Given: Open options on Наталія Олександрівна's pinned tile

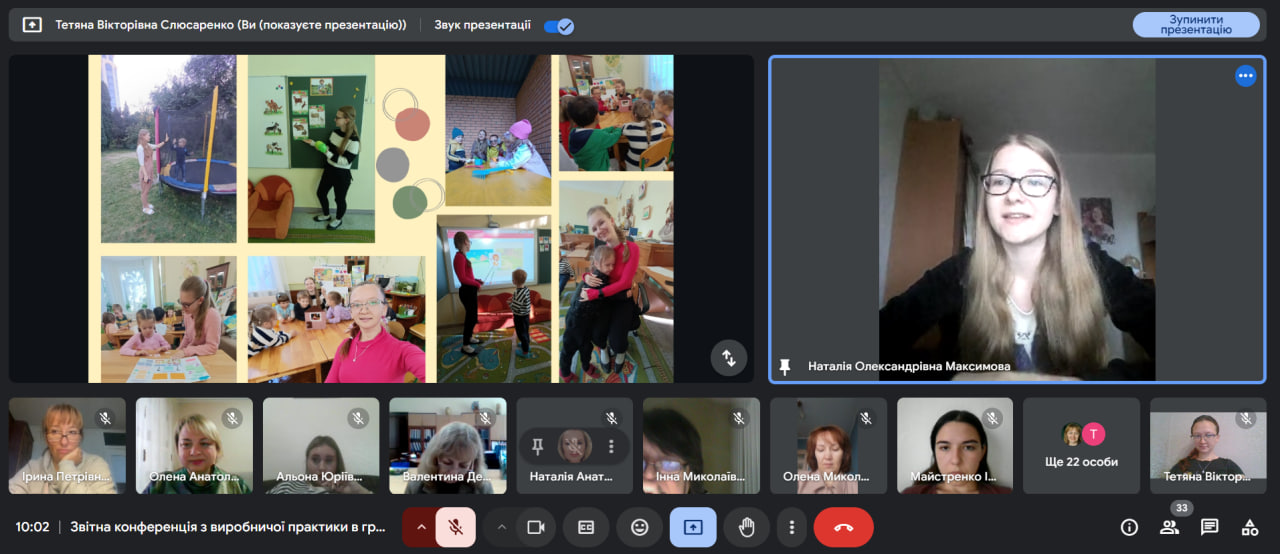Looking at the screenshot, I should [1245, 76].
